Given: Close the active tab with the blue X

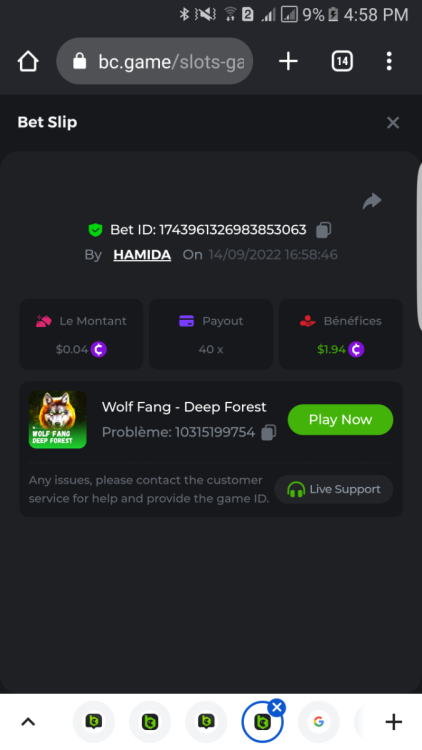Looking at the screenshot, I should 277,707.
